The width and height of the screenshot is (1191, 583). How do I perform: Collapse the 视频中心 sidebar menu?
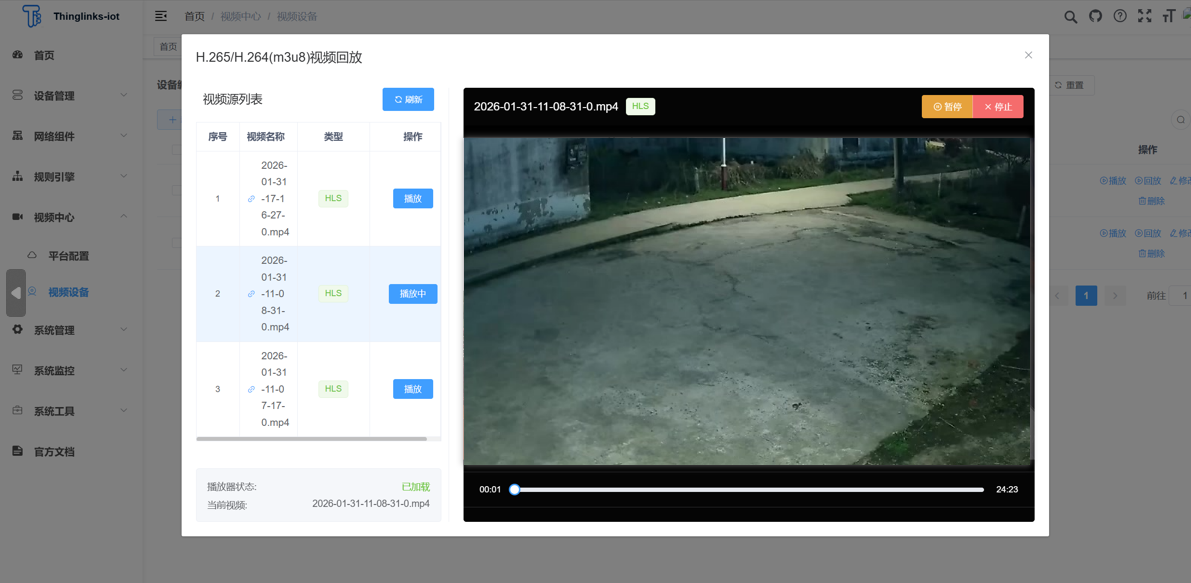[x=68, y=217]
